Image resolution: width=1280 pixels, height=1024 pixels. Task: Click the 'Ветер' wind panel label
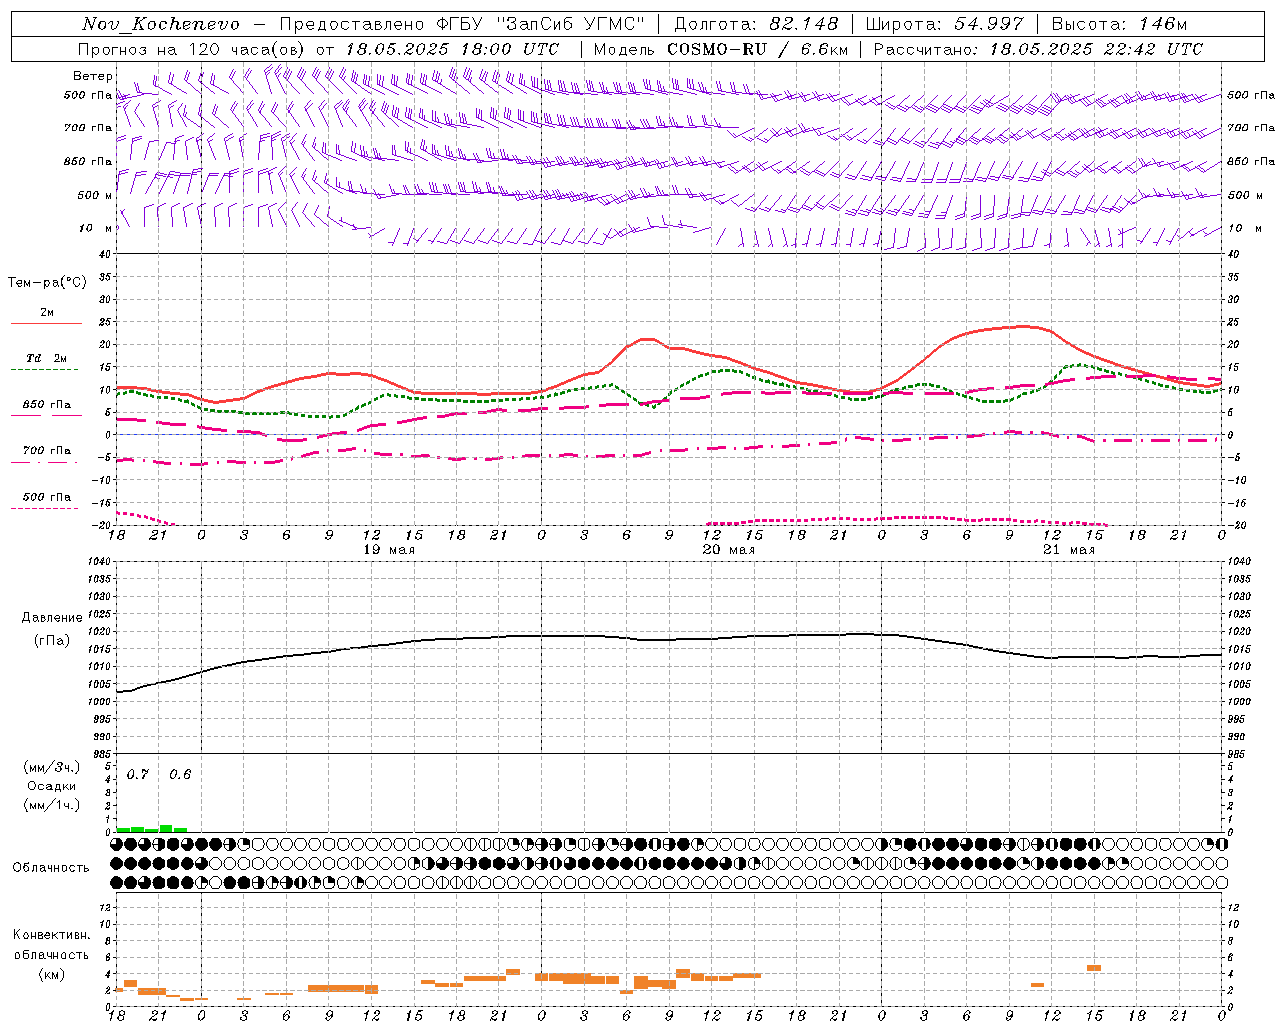tap(93, 76)
